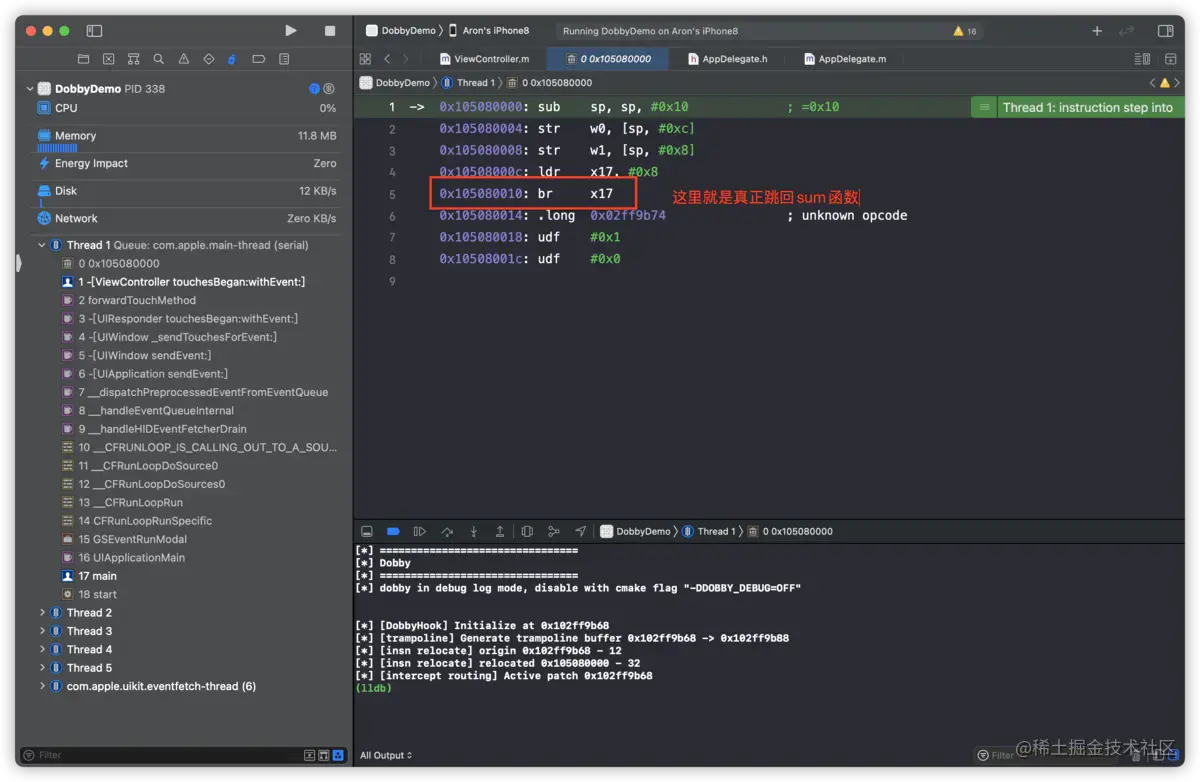Step into instruction
The image size is (1200, 782).
473,531
